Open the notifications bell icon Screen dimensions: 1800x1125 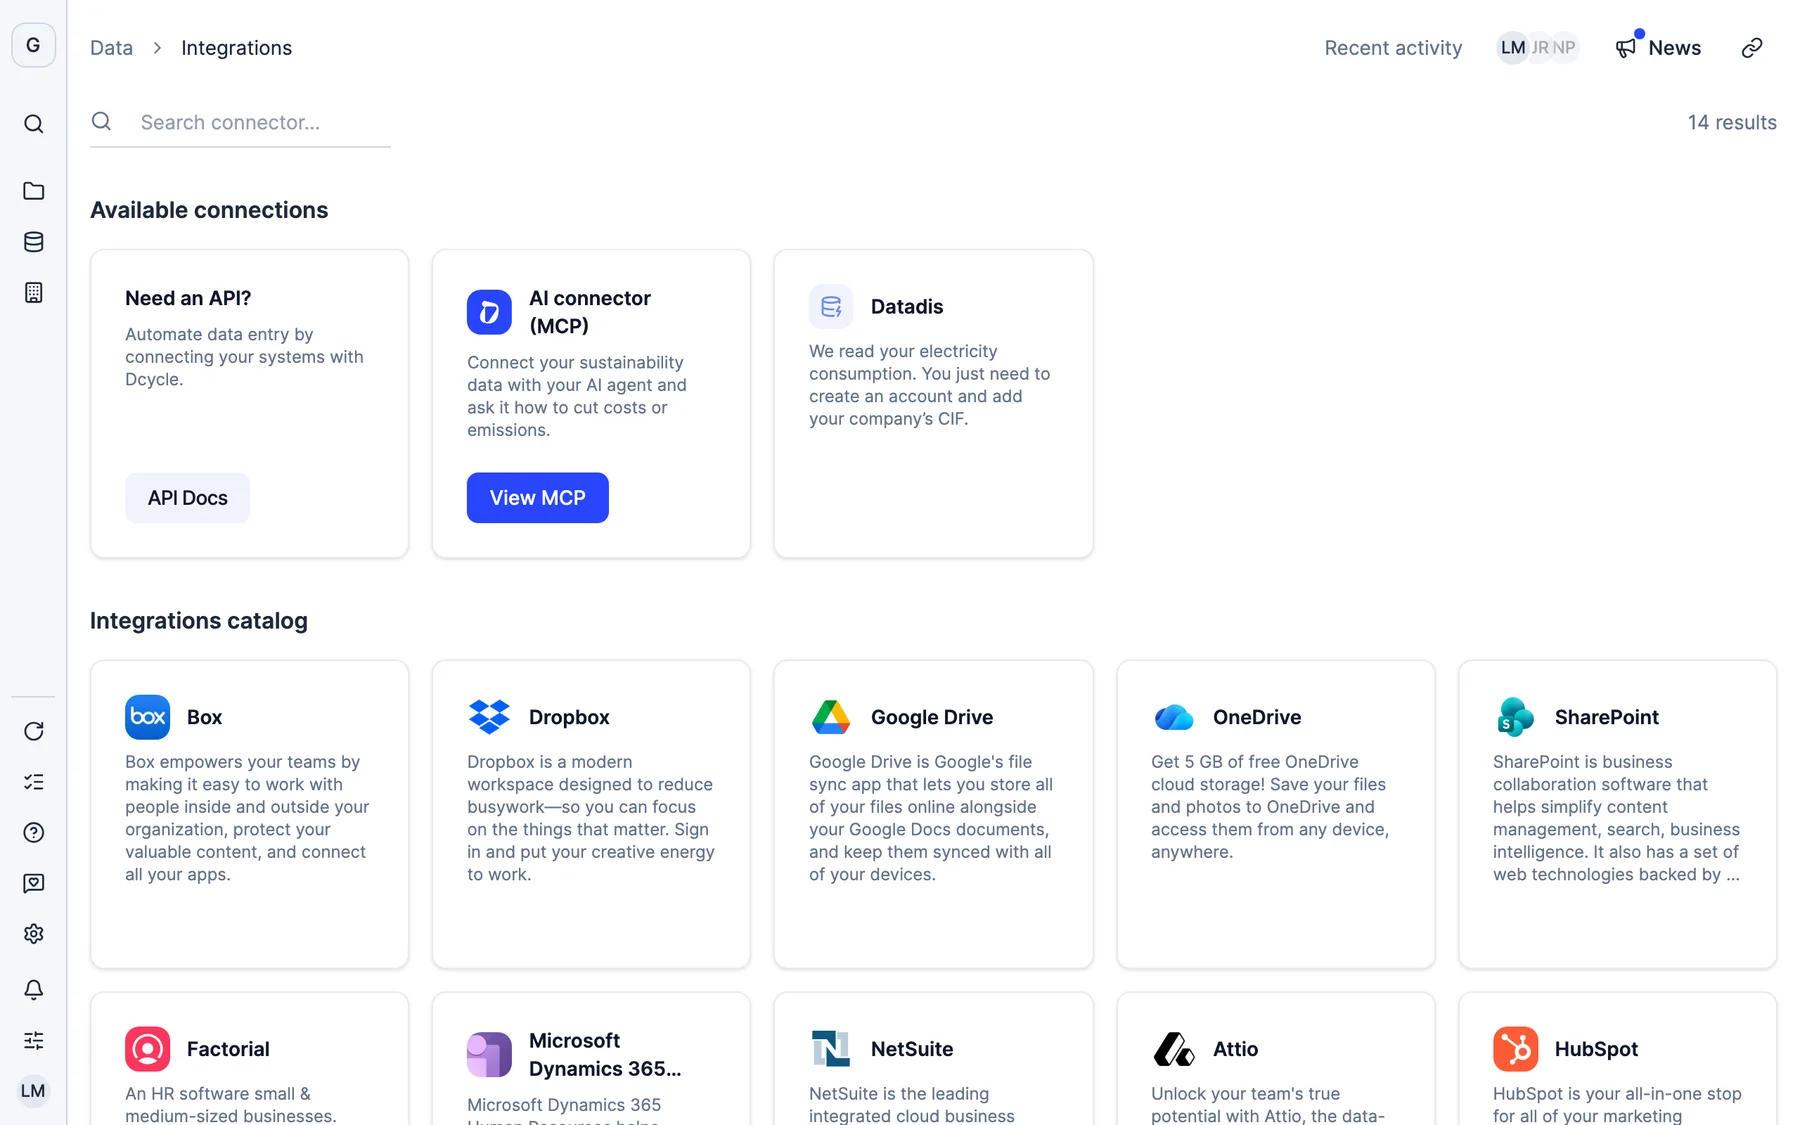pyautogui.click(x=34, y=990)
